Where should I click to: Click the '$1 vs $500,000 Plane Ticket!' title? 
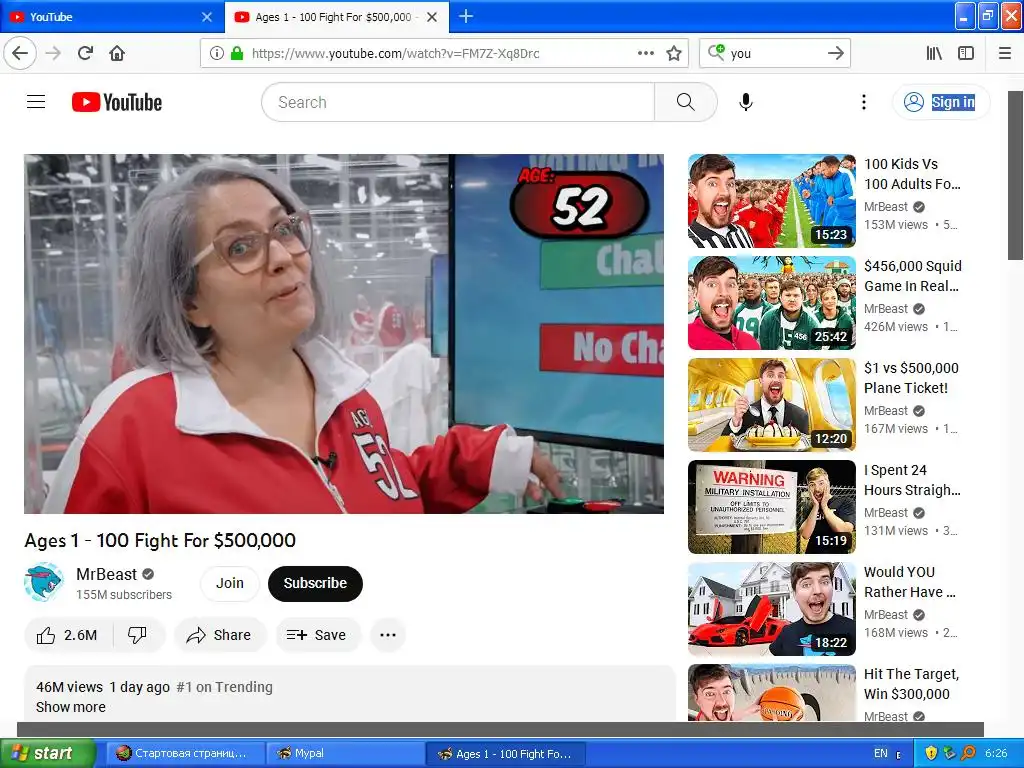911,377
